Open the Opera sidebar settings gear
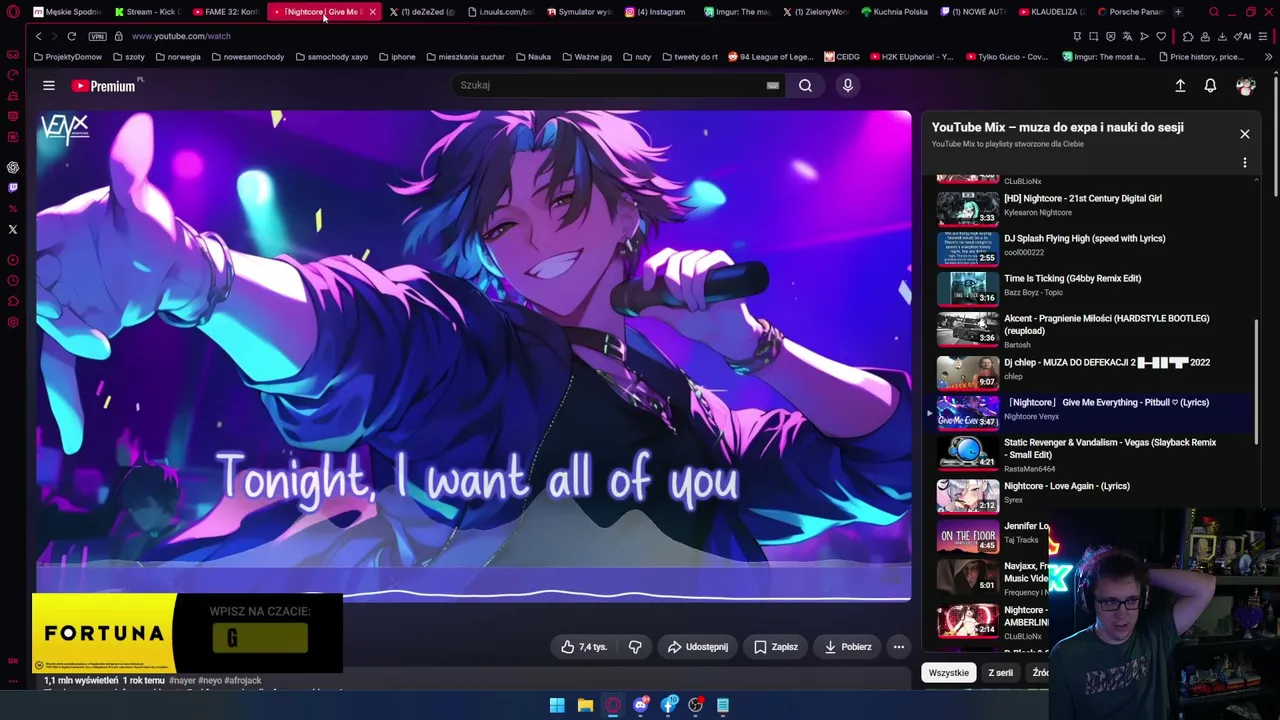Image resolution: width=1280 pixels, height=720 pixels. [x=13, y=322]
